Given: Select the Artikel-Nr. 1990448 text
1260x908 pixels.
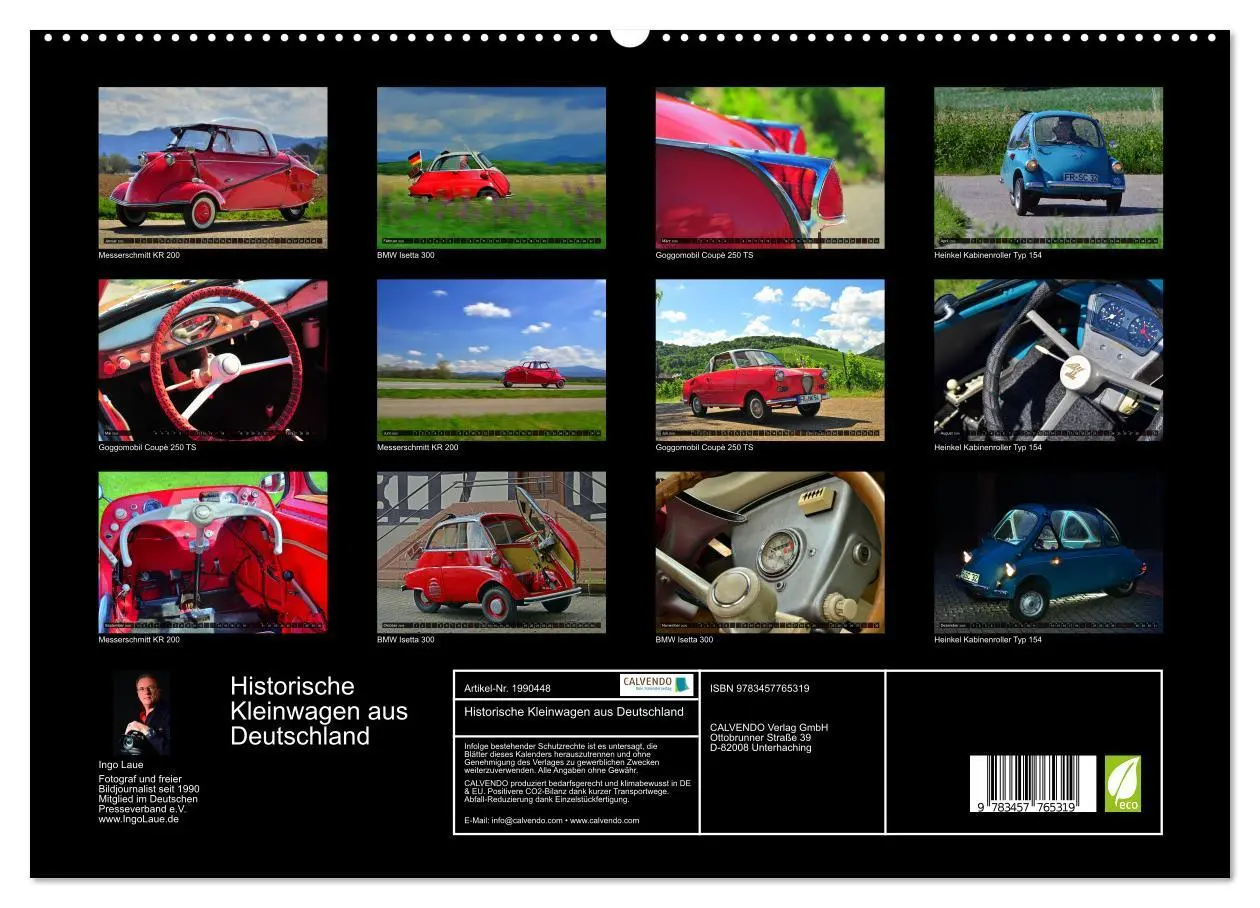Looking at the screenshot, I should pos(508,688).
